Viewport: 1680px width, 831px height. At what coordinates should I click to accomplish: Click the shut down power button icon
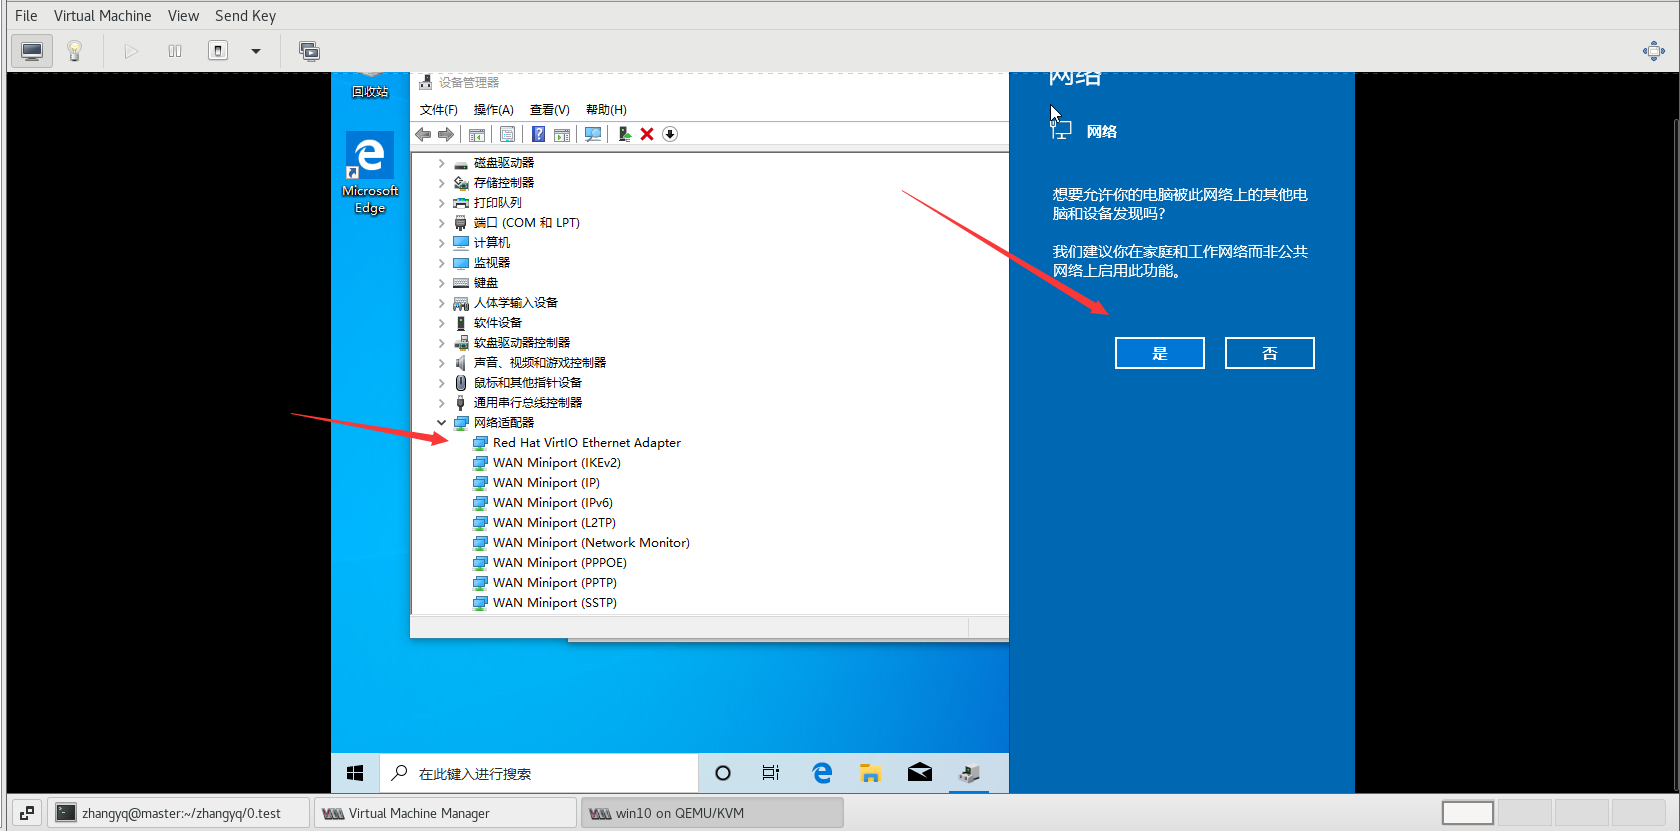tap(218, 51)
